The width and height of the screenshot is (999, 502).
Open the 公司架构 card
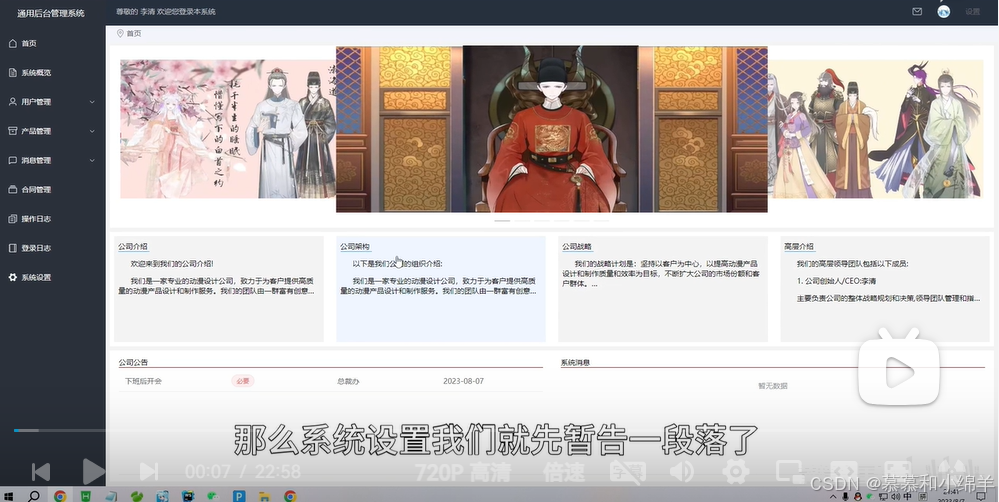tap(441, 289)
